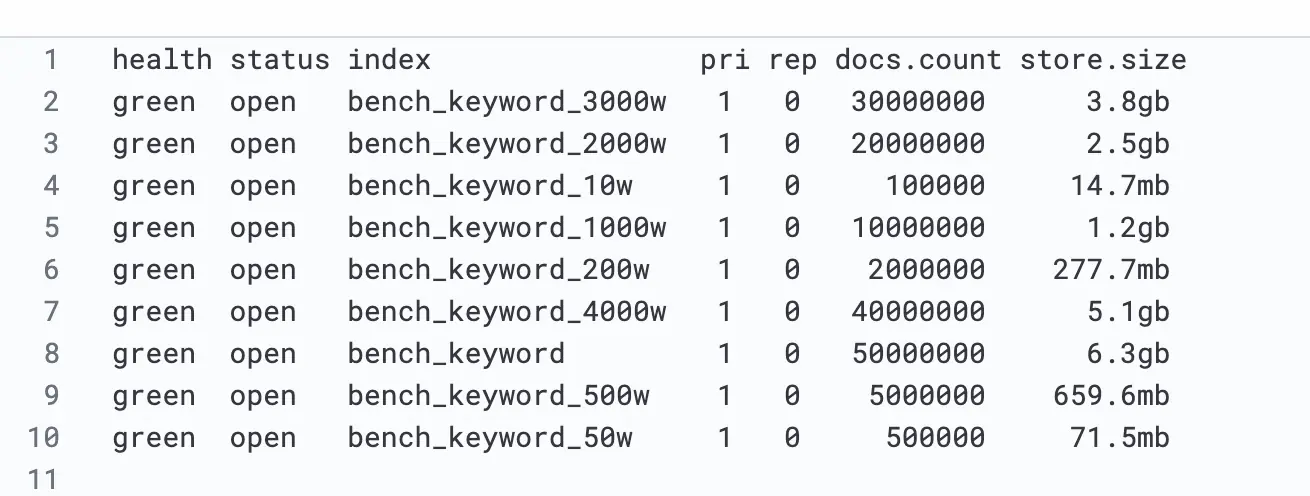
Task: Click the docs.count column header
Action: point(917,60)
